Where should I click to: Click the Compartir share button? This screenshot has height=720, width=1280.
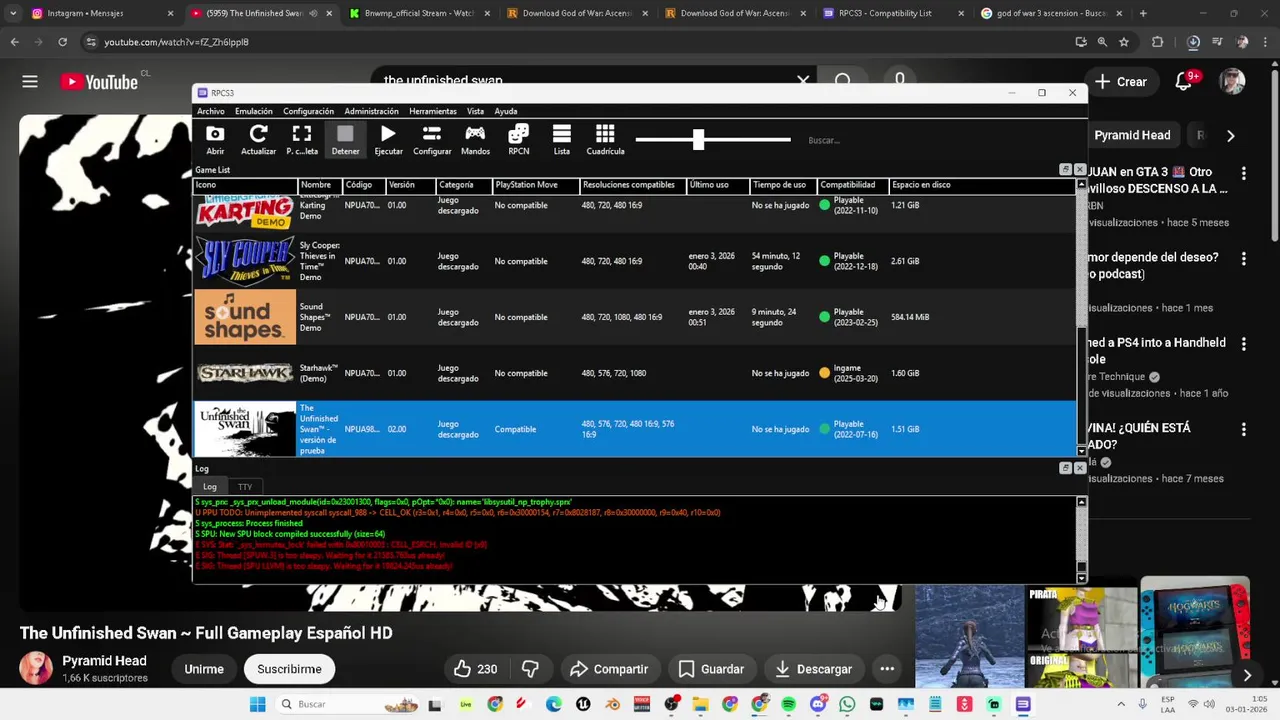click(609, 669)
